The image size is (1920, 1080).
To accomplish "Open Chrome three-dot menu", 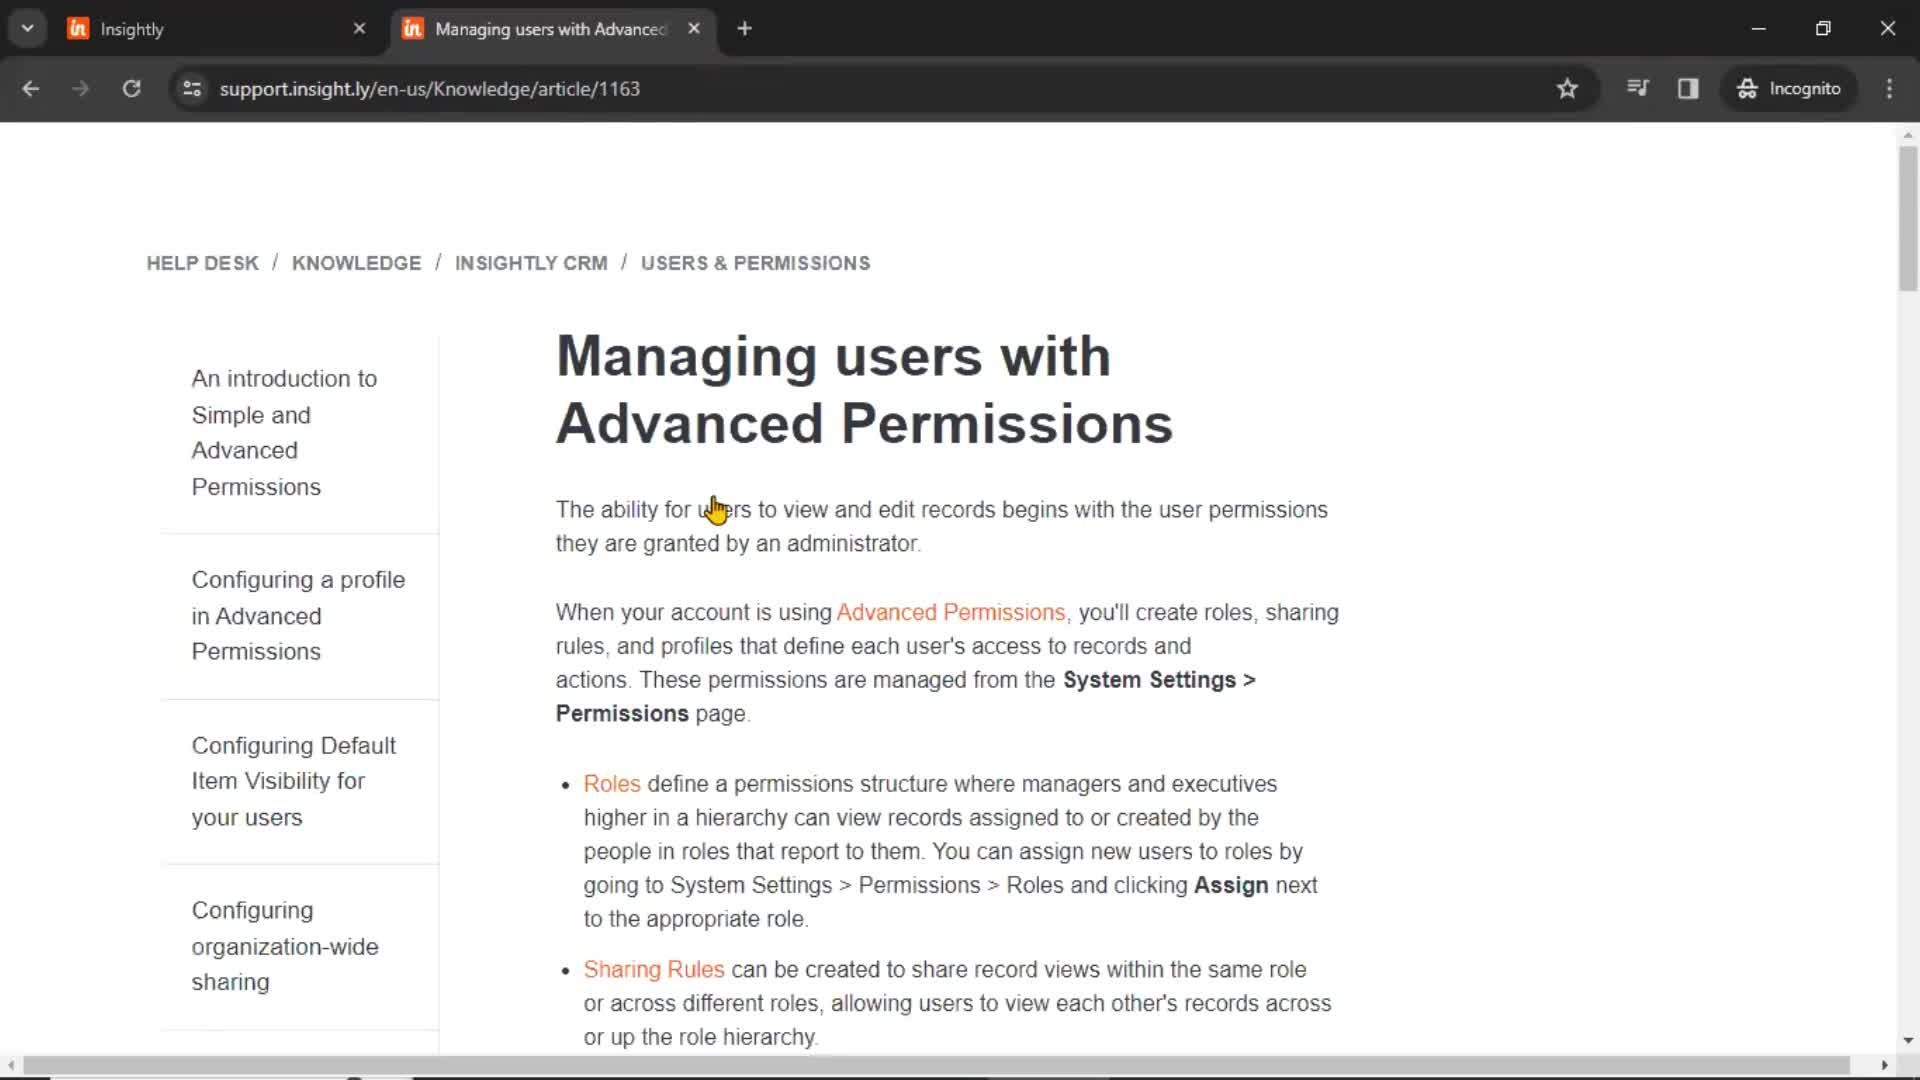I will 1889,89.
